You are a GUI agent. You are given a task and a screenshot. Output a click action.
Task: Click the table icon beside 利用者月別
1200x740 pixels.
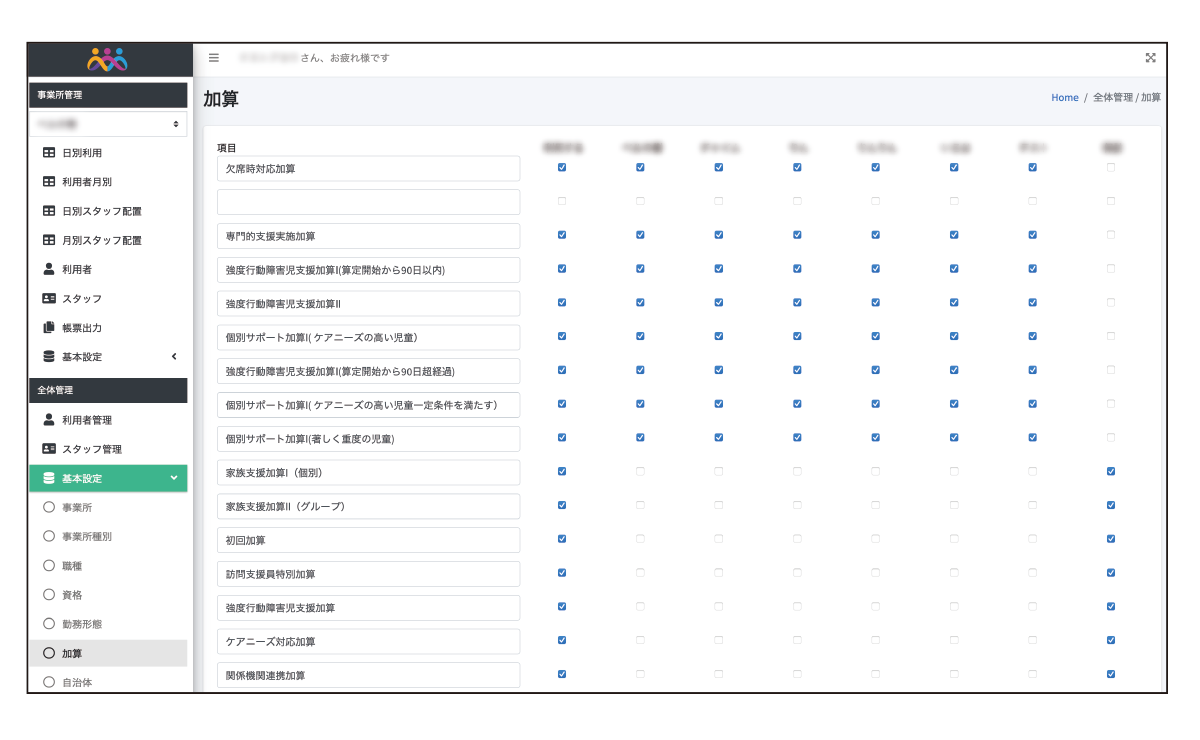click(49, 182)
